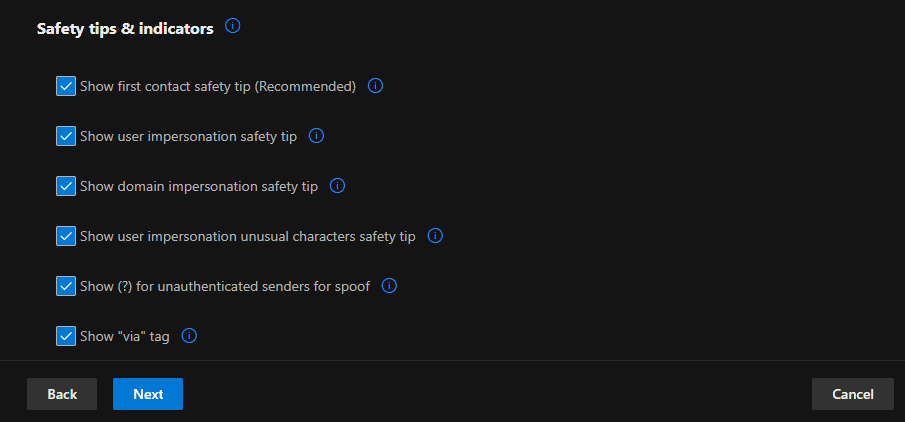Image resolution: width=905 pixels, height=422 pixels.
Task: Click info icon beside Show "via" tag
Action: 189,336
